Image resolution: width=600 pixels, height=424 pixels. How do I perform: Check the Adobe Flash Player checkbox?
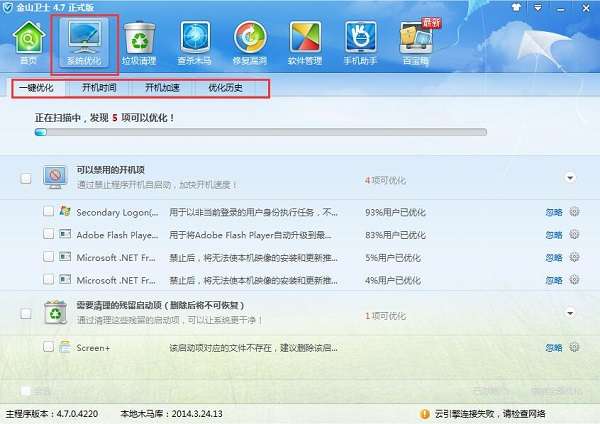point(48,234)
